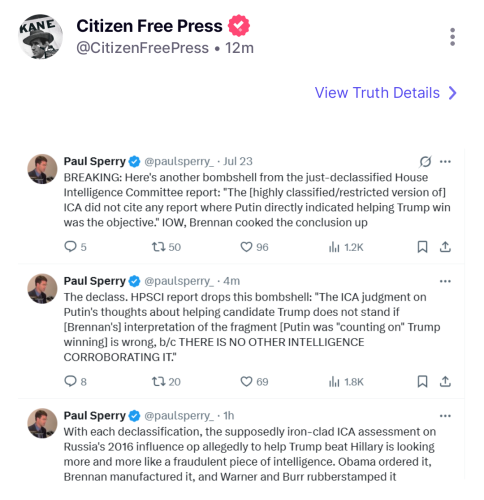Bookmark the Jul 23 Paul Sperry tweet

(422, 247)
